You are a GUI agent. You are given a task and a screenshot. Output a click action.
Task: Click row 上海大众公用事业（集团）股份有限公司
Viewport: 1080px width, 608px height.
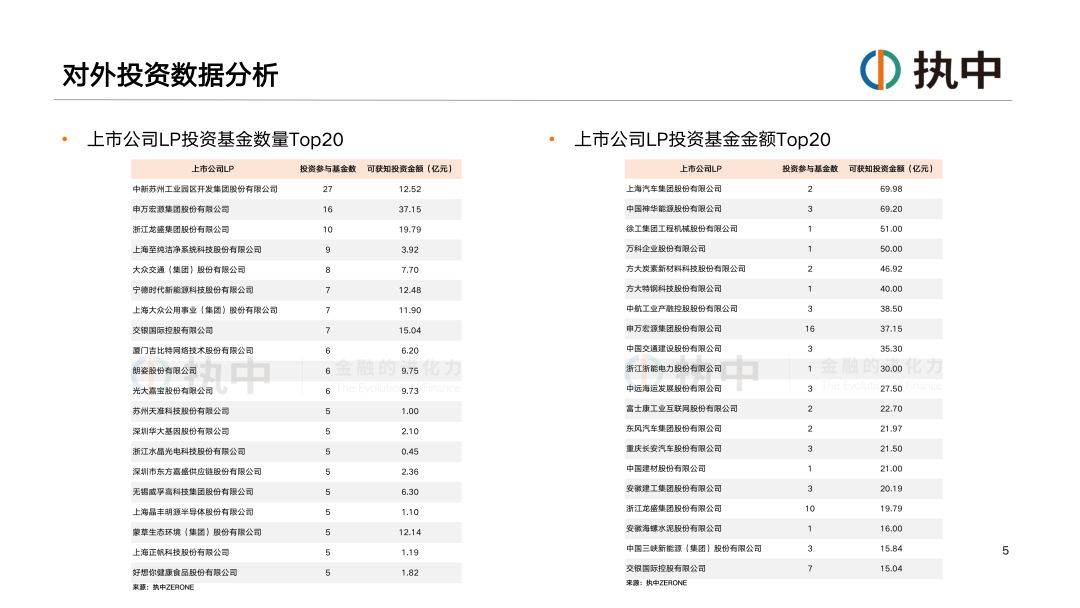pos(296,310)
